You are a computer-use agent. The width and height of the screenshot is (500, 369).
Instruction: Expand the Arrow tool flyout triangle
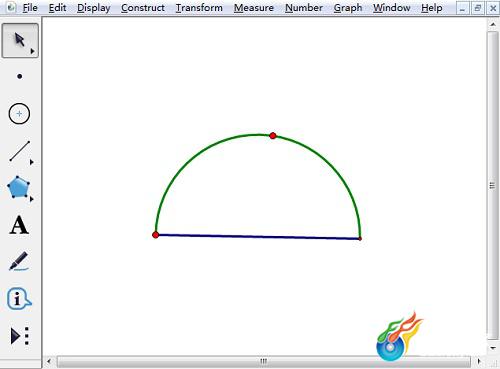tap(32, 51)
